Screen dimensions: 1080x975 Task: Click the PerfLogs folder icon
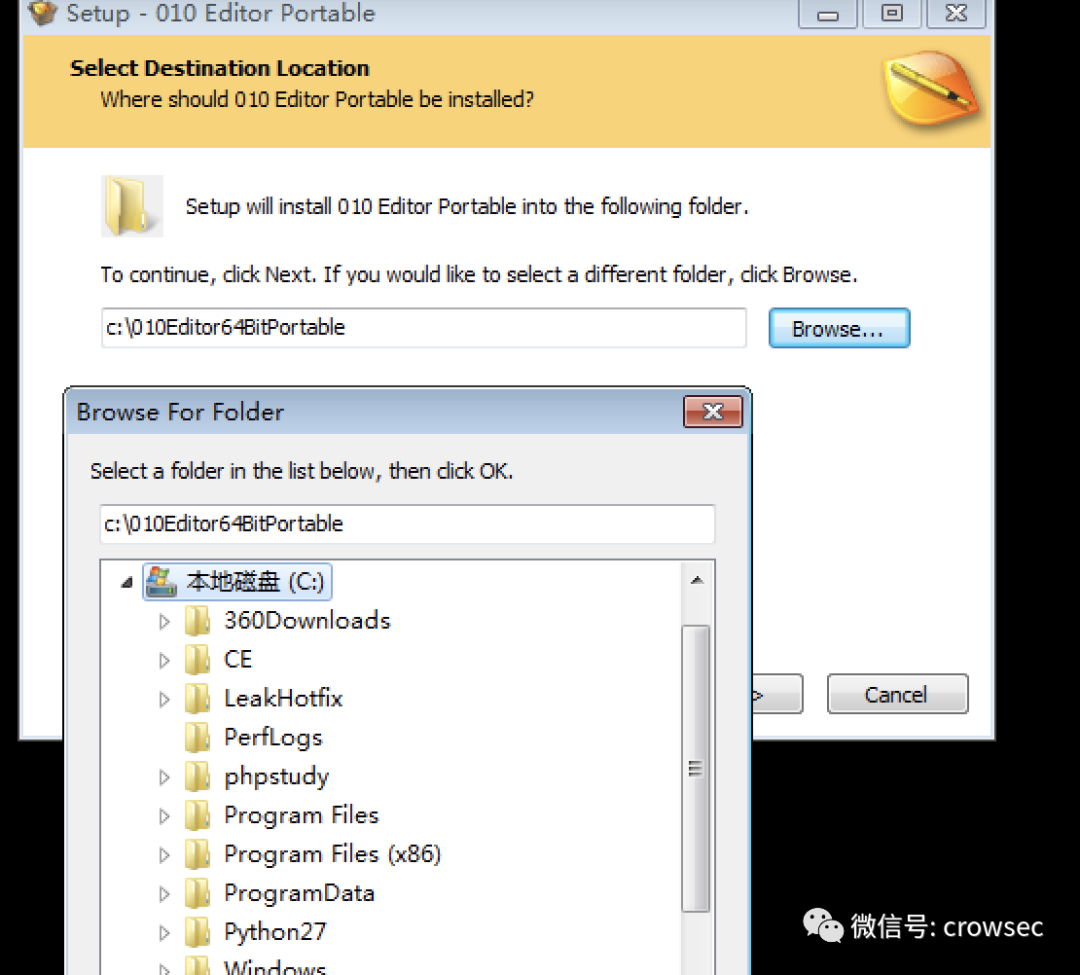197,737
